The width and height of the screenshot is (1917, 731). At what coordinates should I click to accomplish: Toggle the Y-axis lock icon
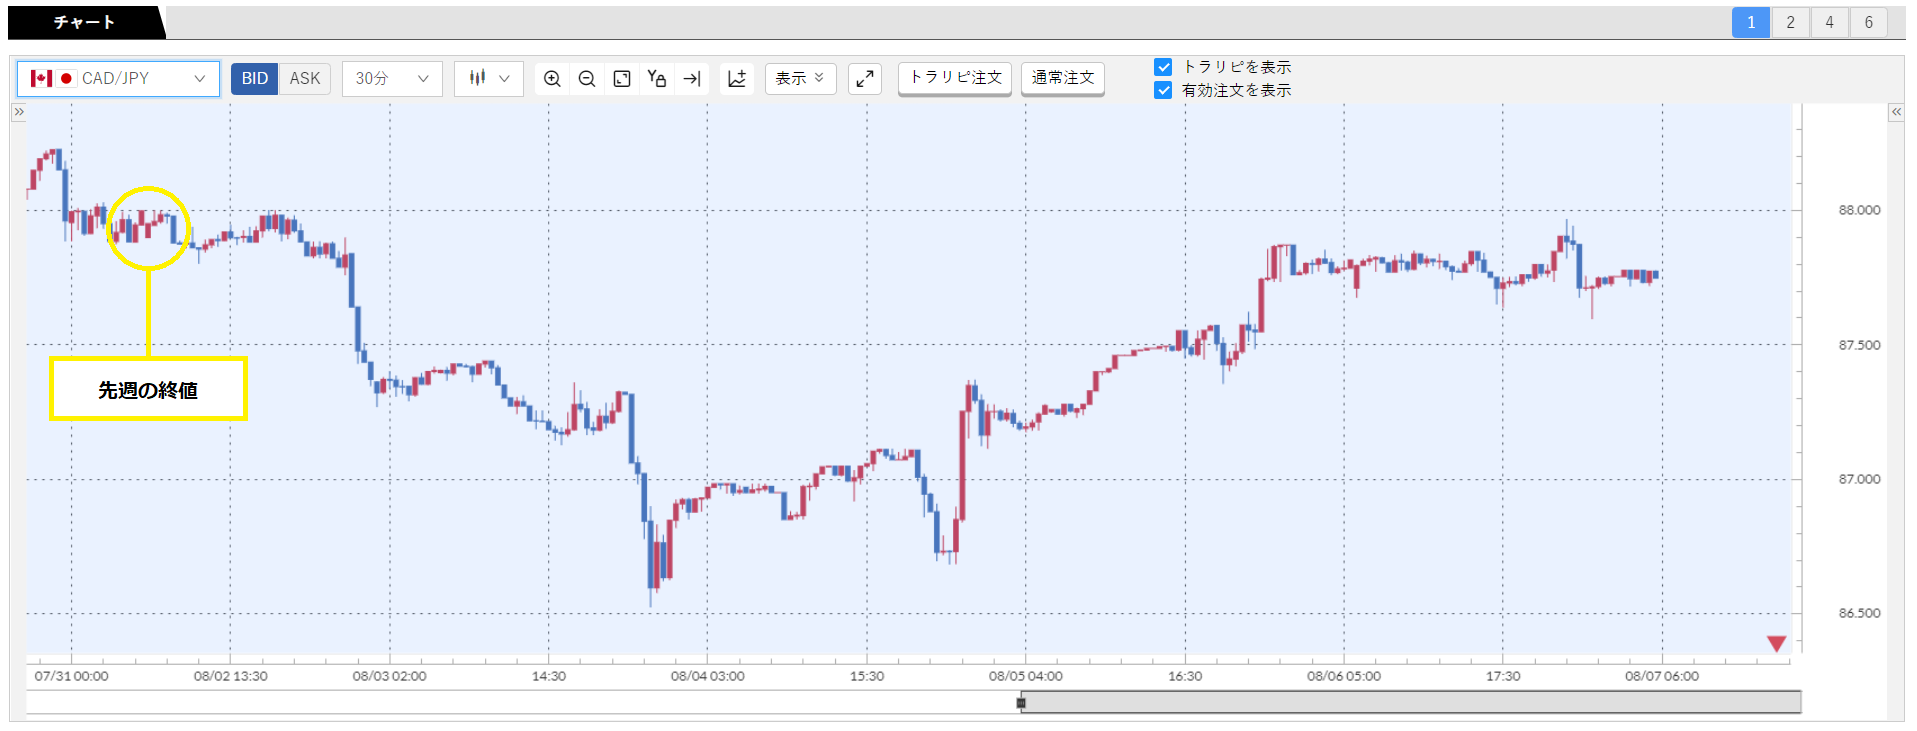tap(657, 78)
